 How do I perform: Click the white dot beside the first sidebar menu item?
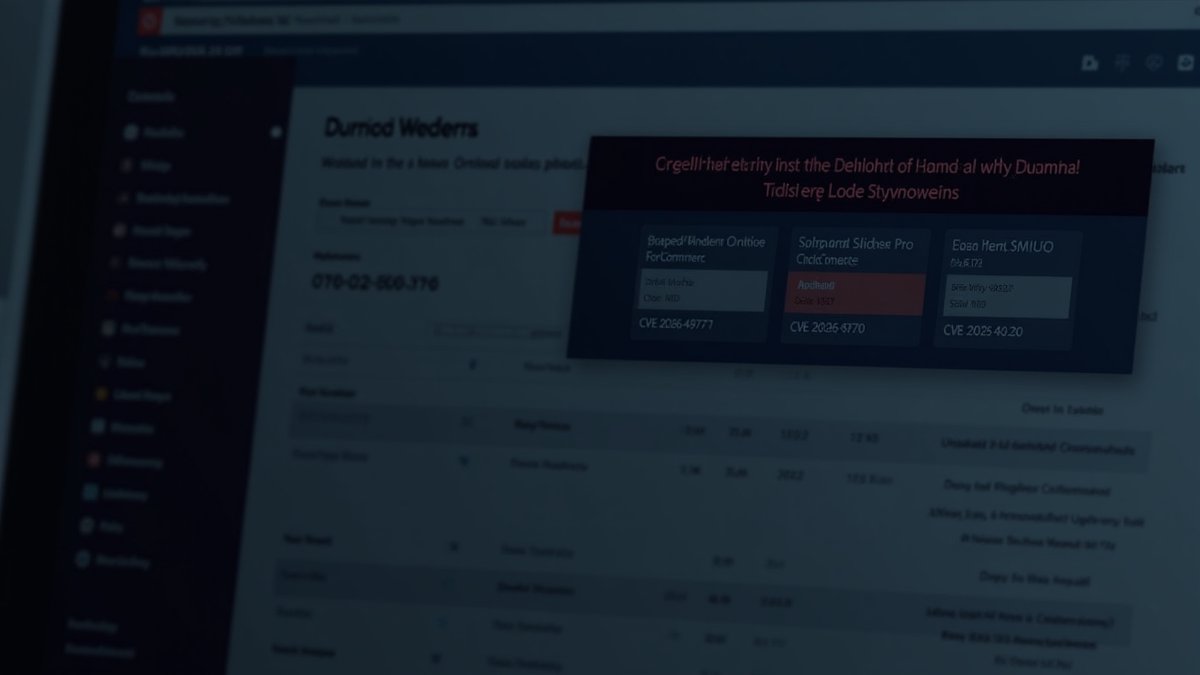[x=276, y=132]
